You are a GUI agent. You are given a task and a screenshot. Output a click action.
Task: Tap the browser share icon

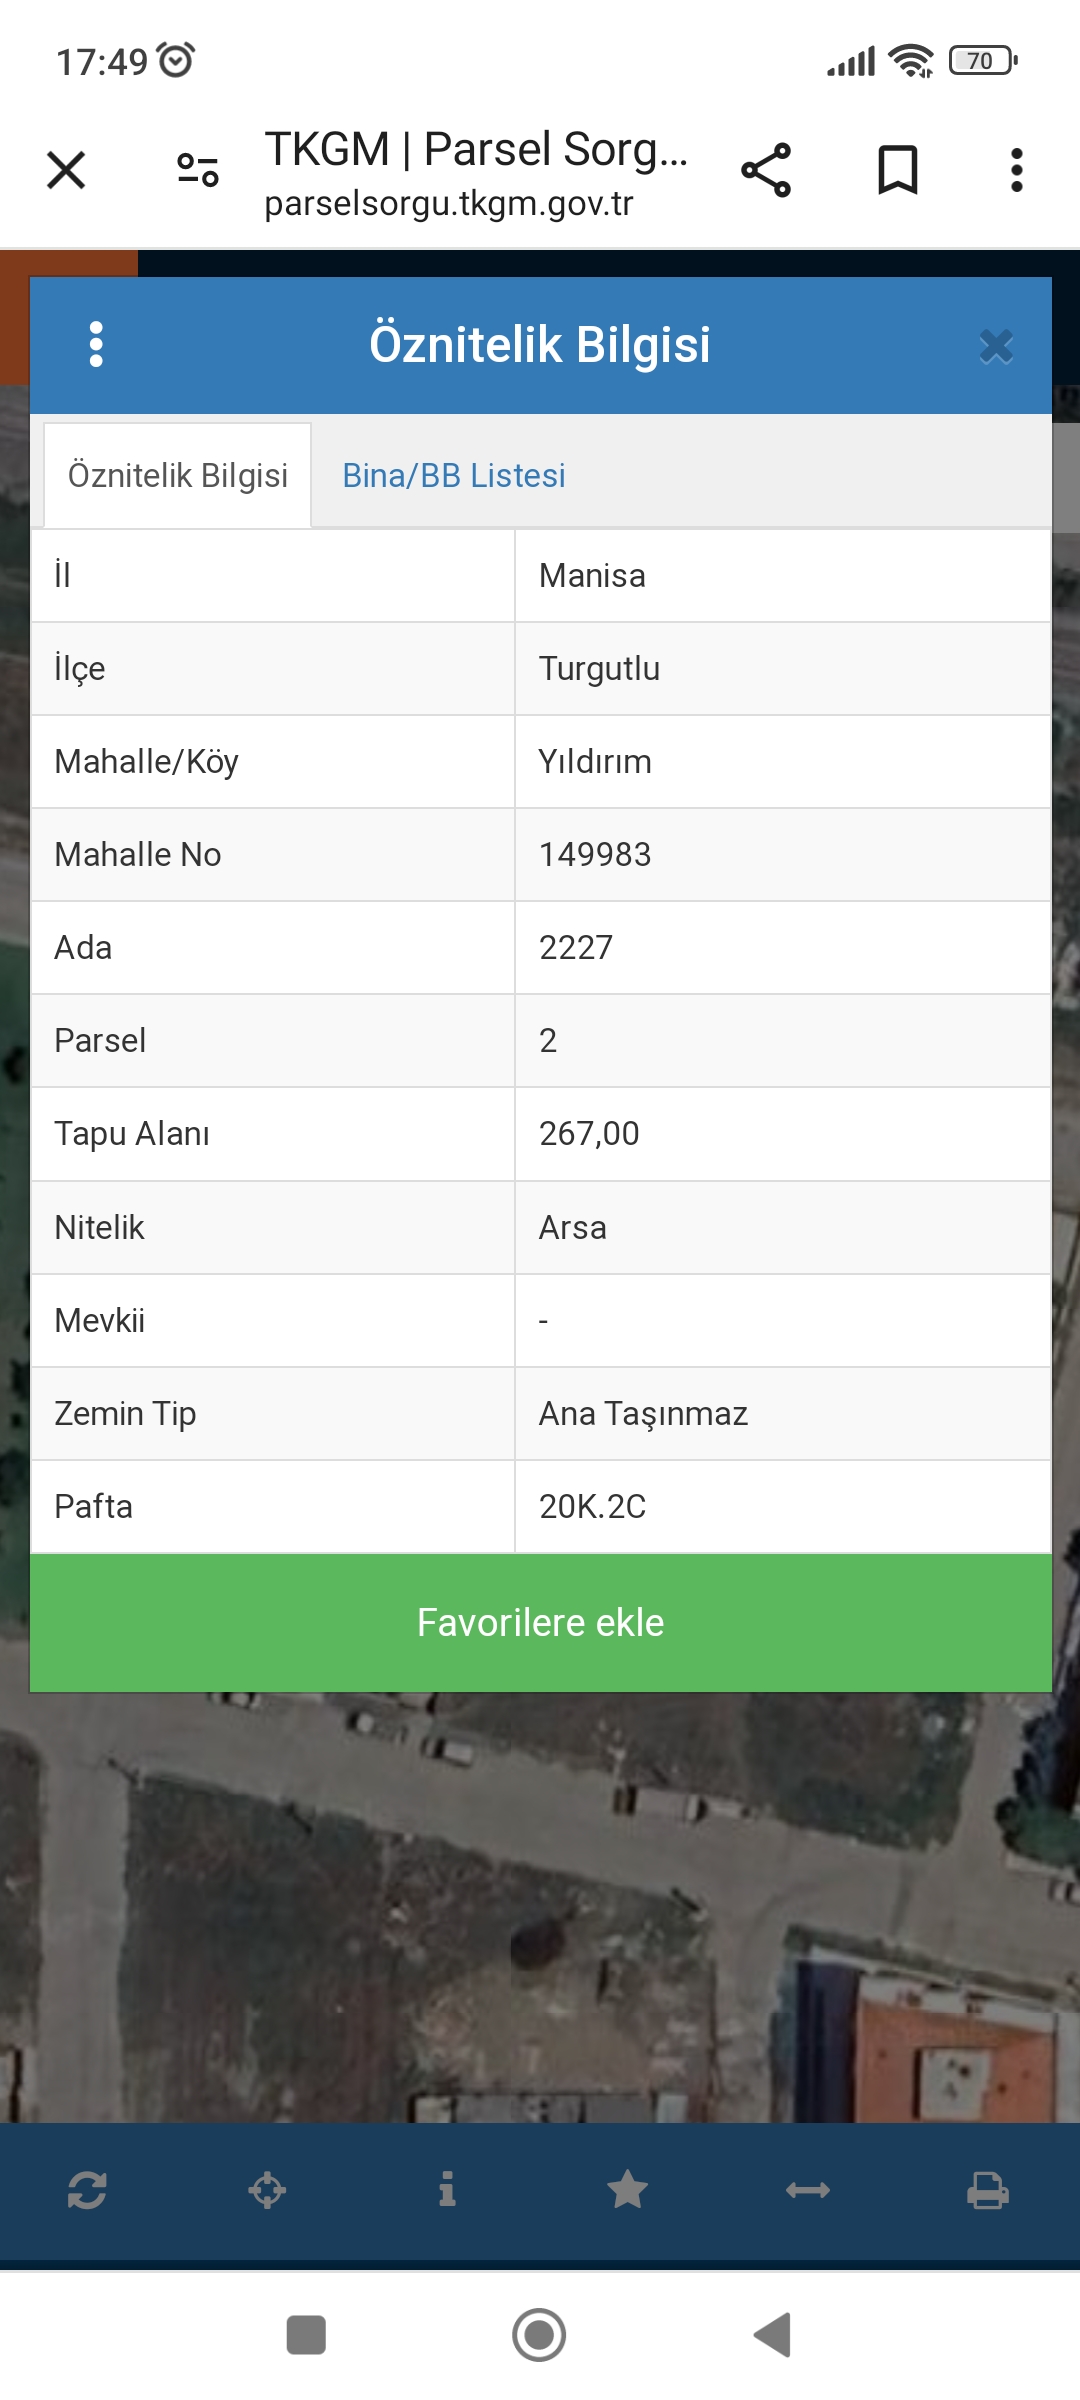pyautogui.click(x=766, y=170)
